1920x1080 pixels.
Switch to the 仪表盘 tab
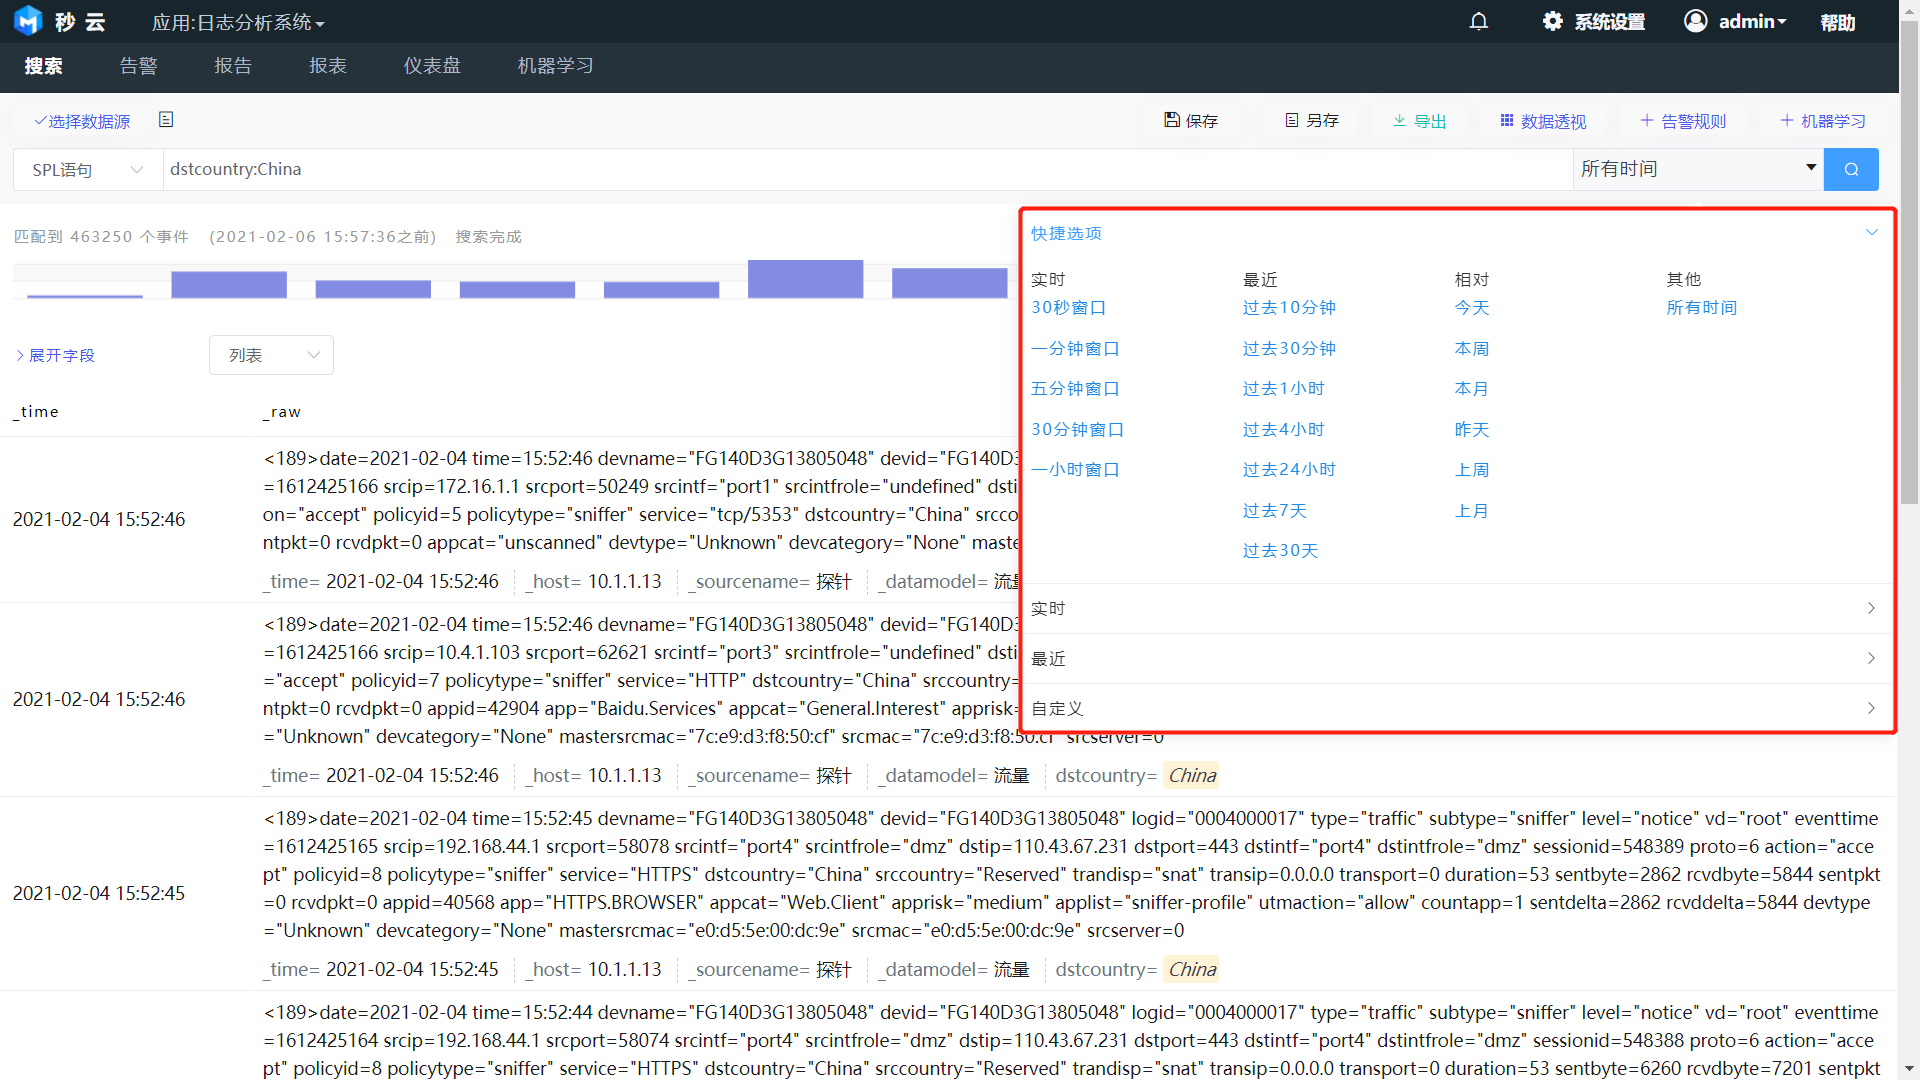[431, 66]
